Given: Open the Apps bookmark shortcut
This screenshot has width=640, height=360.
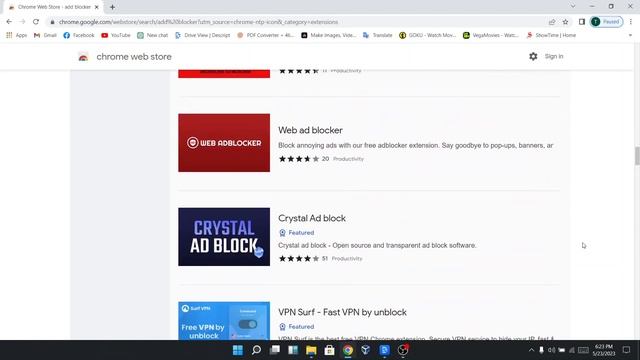Looking at the screenshot, I should click(17, 36).
